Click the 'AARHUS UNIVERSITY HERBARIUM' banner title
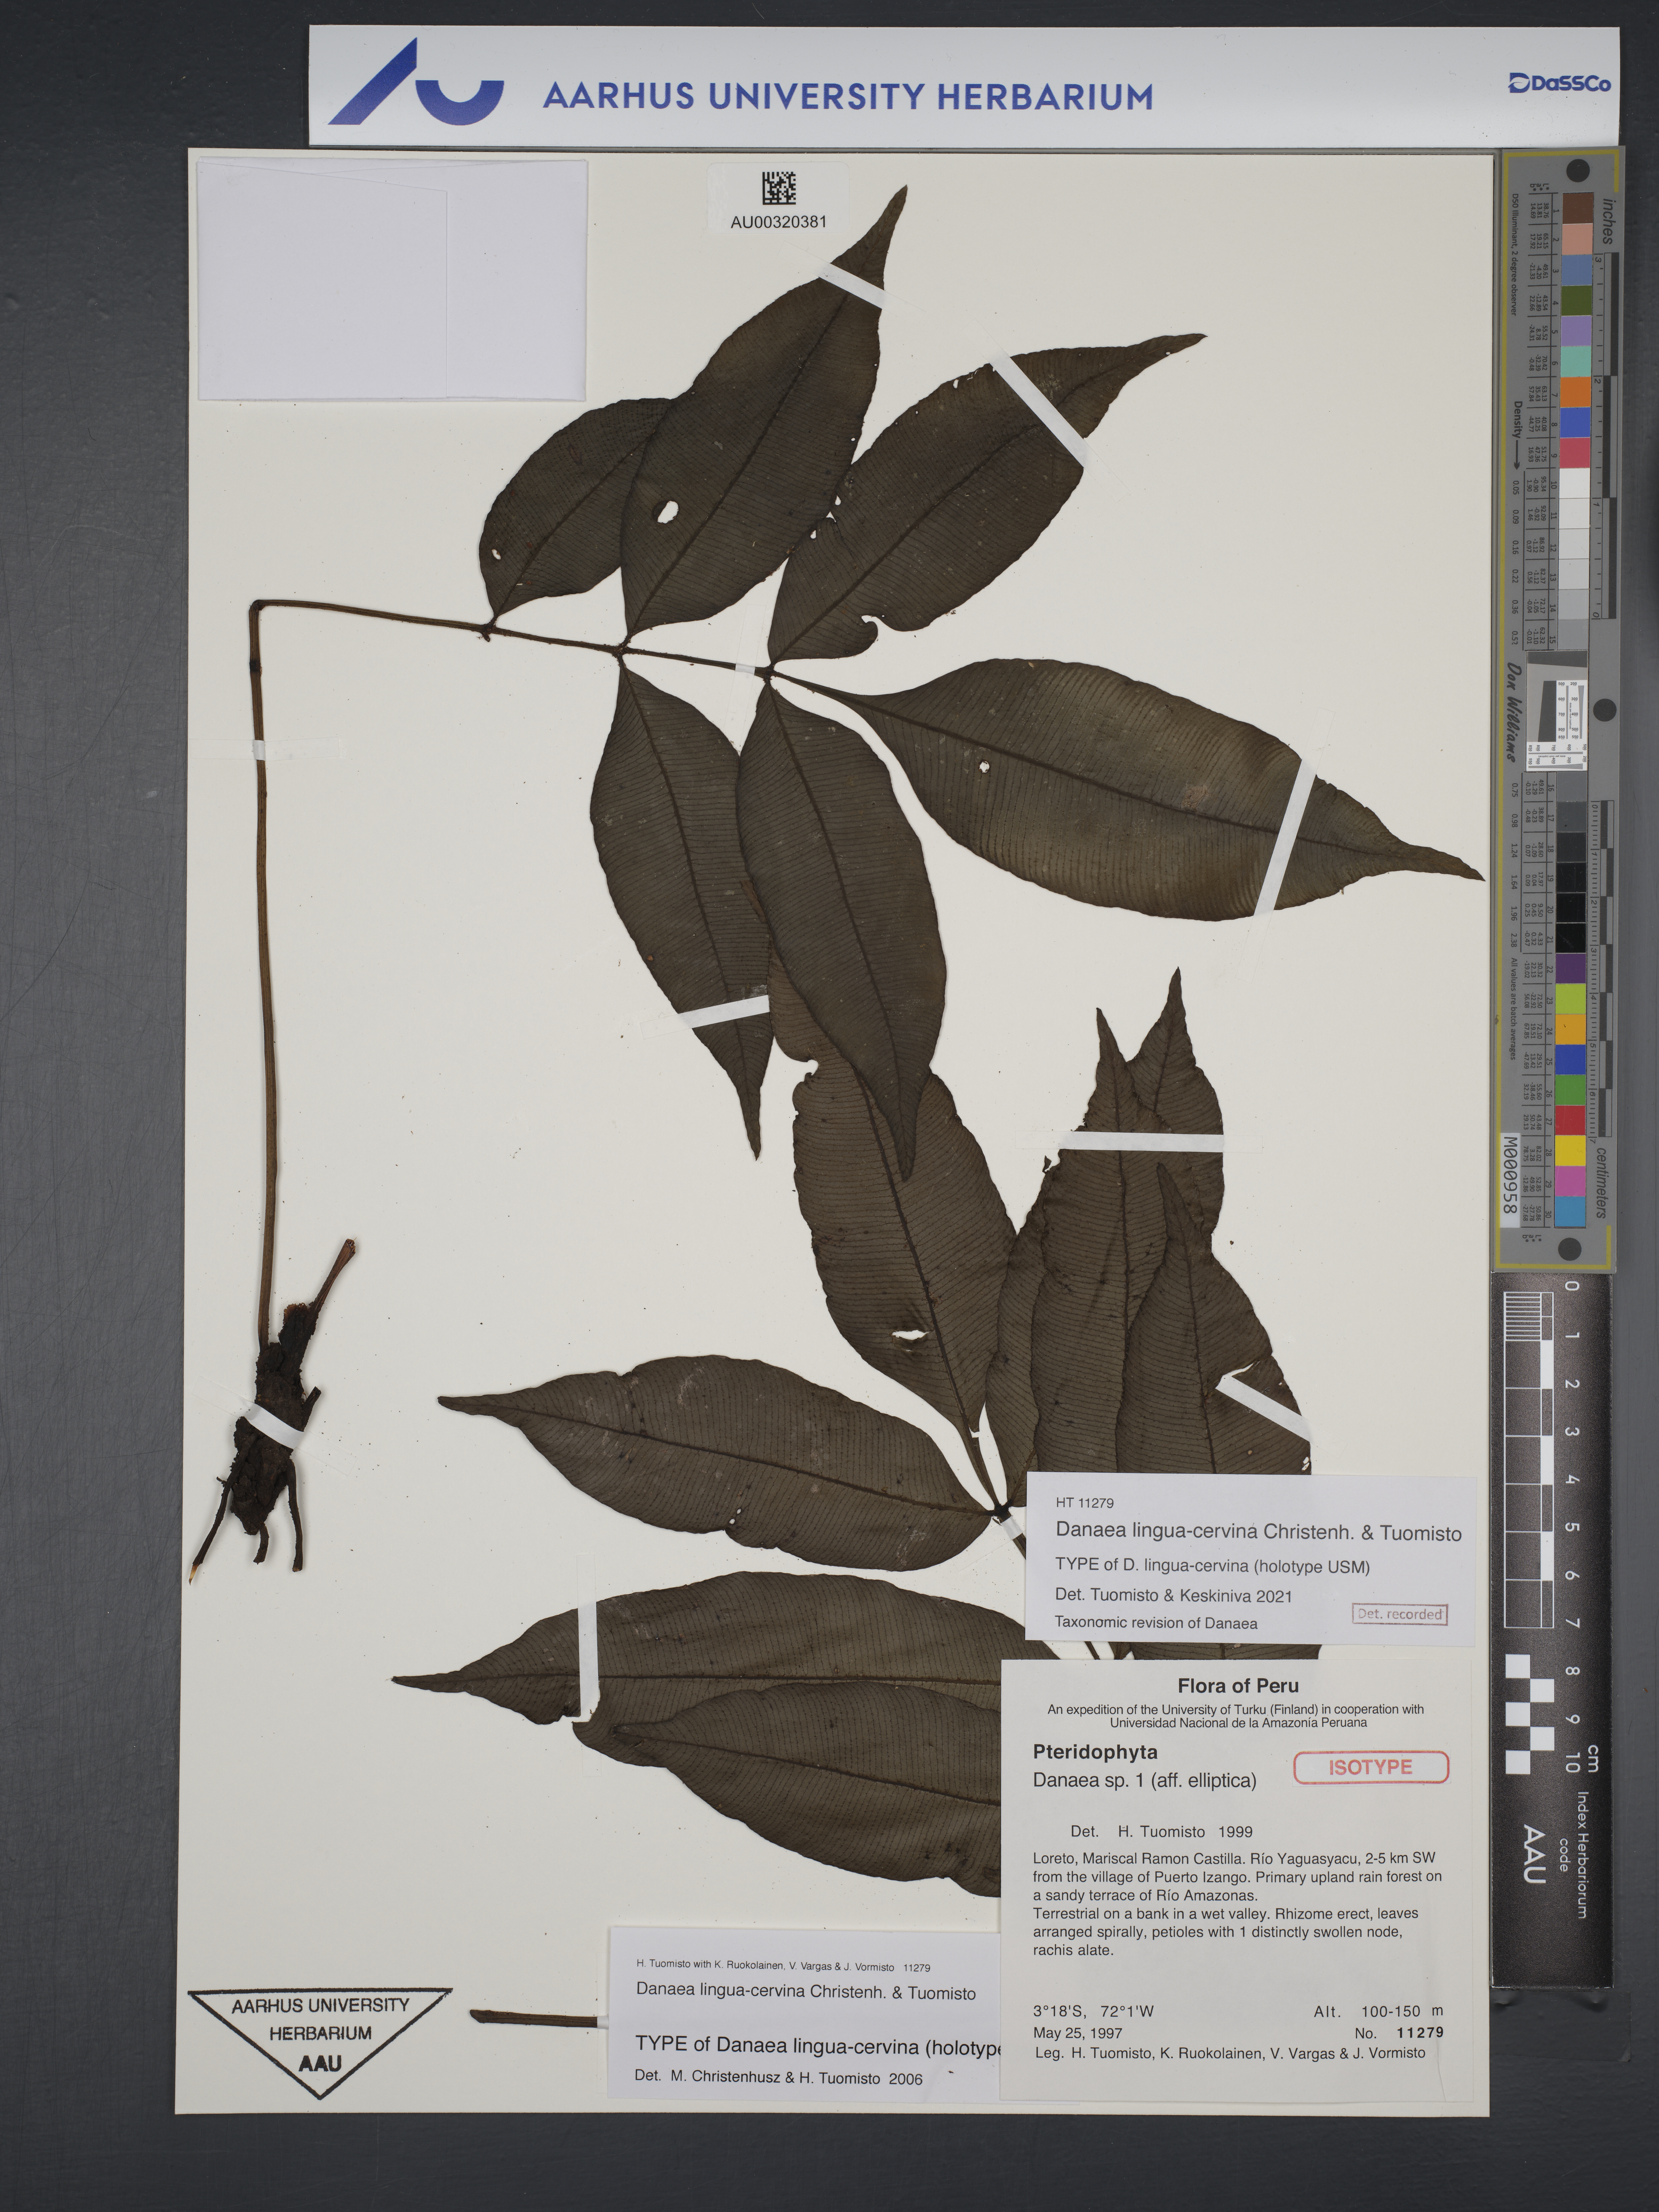This screenshot has height=2212, width=1659. (847, 96)
